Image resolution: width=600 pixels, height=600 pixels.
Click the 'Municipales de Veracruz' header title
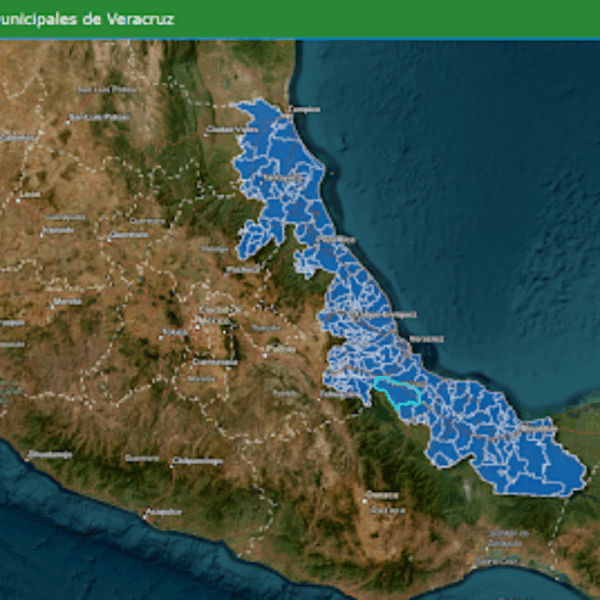[x=85, y=19]
